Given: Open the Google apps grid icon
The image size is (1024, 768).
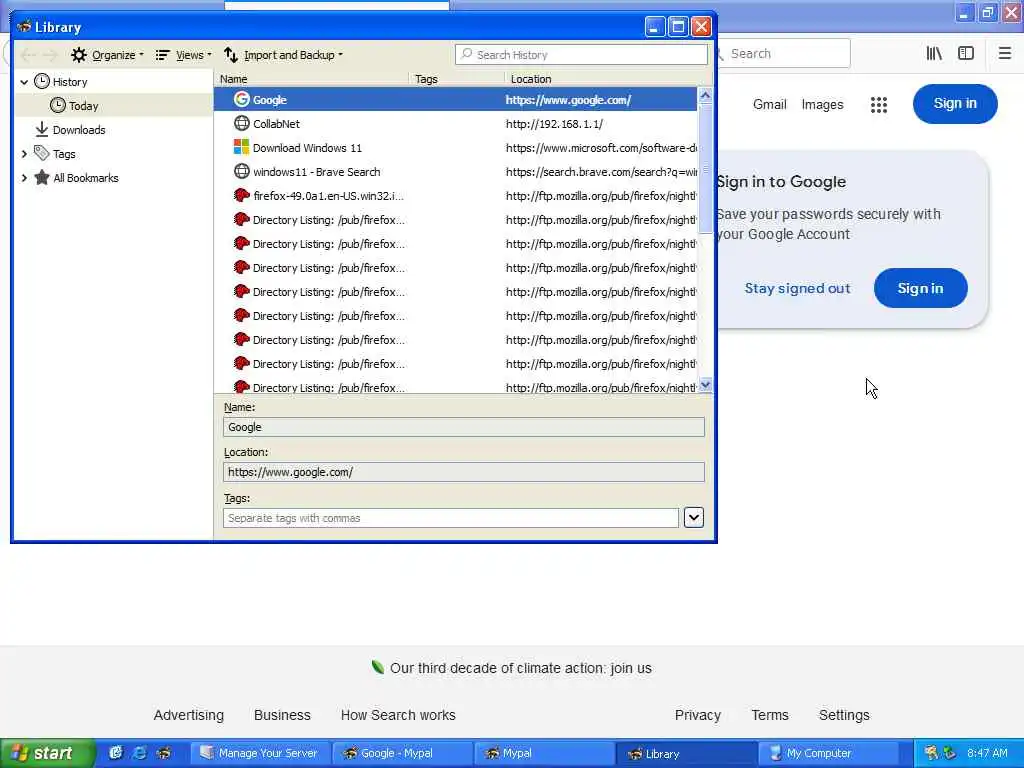Looking at the screenshot, I should (x=879, y=104).
